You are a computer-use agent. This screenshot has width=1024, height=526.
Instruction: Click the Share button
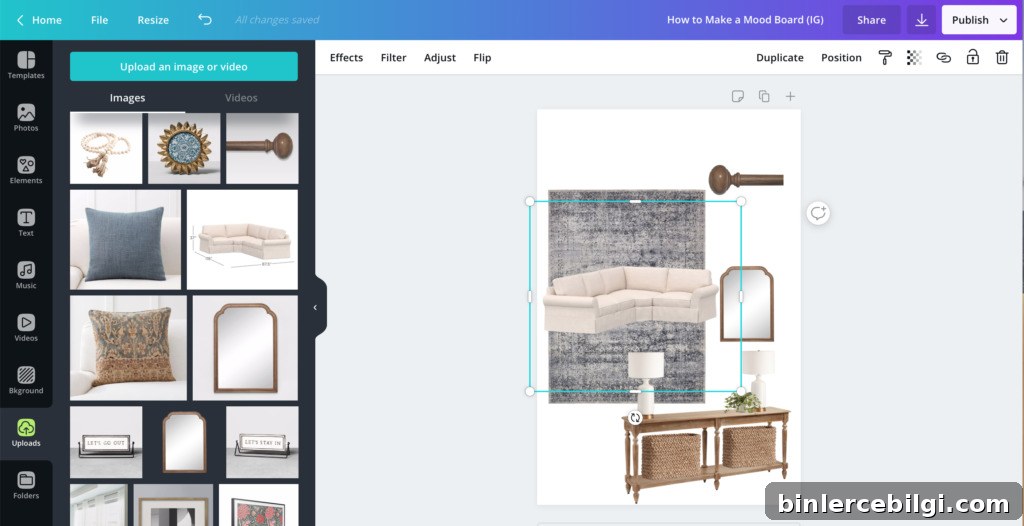[x=871, y=20]
